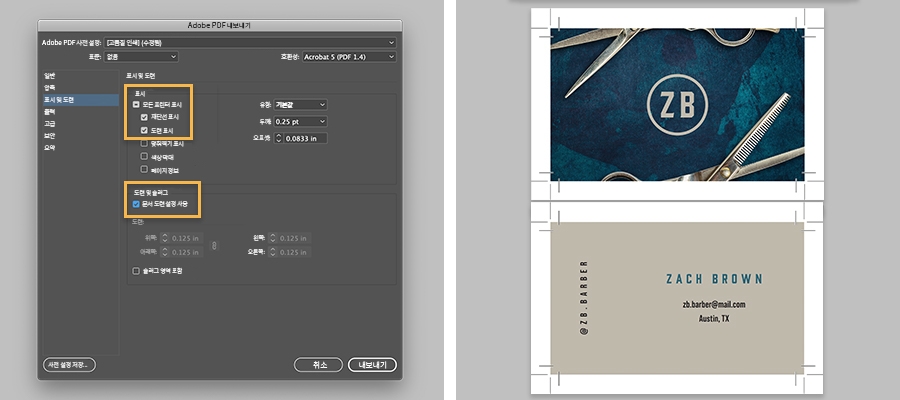The height and width of the screenshot is (400, 900).
Task: Click the 오른쪽 0.125 in bleed field
Action: (x=294, y=252)
